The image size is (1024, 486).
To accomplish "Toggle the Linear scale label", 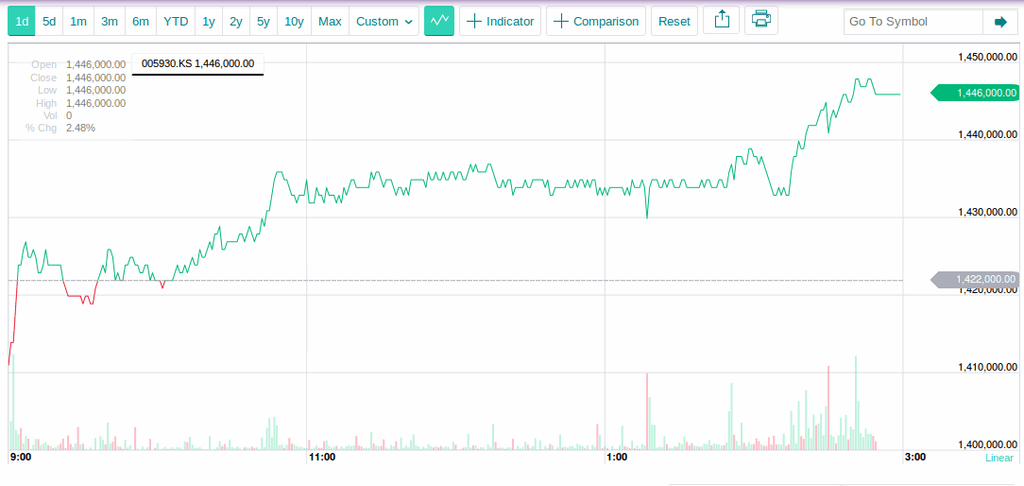I will pos(999,458).
